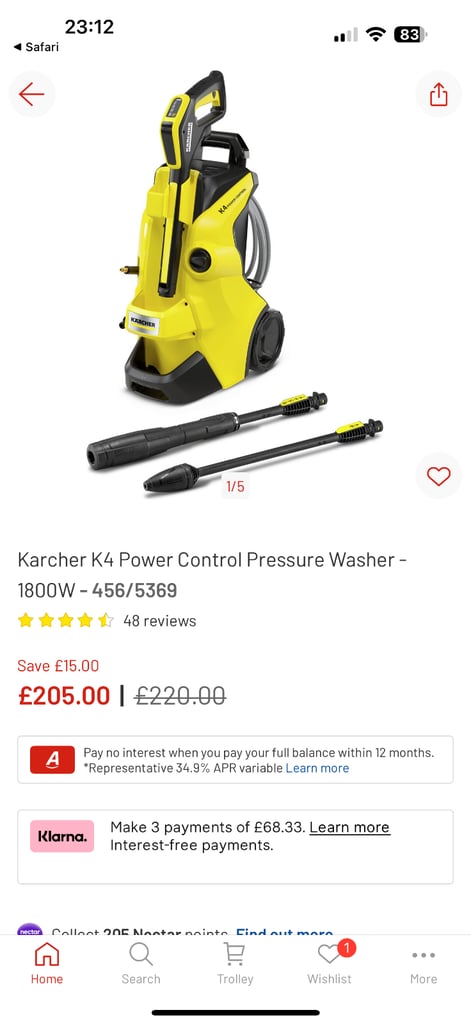The height and width of the screenshot is (1024, 471).
Task: Open the 48 reviews link
Action: [159, 620]
